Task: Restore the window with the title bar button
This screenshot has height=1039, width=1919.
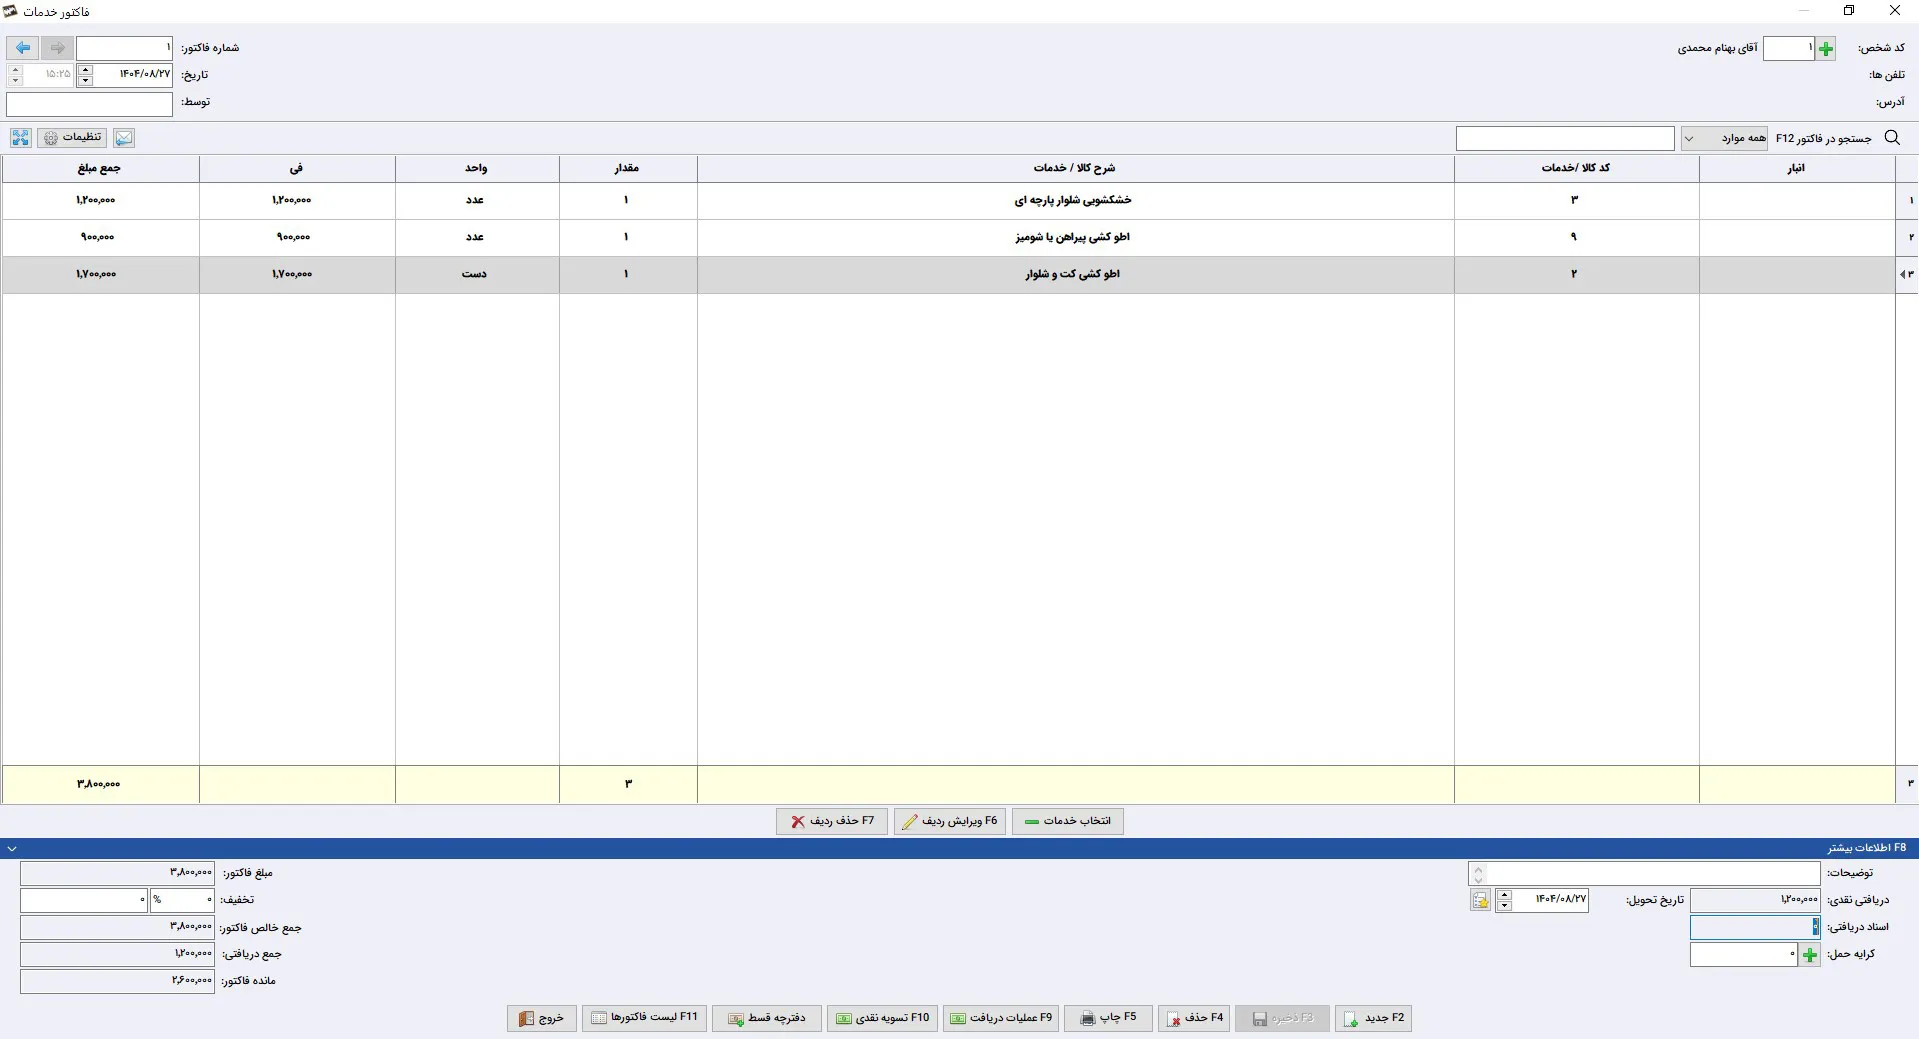Action: point(1849,11)
